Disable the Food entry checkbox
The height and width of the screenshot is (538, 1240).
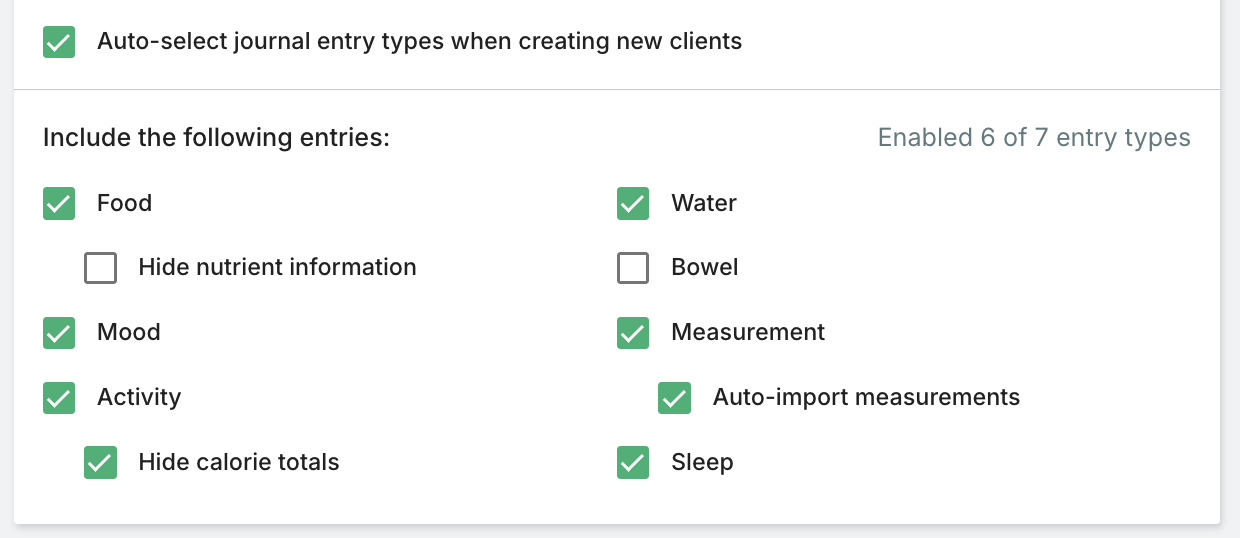coord(59,203)
